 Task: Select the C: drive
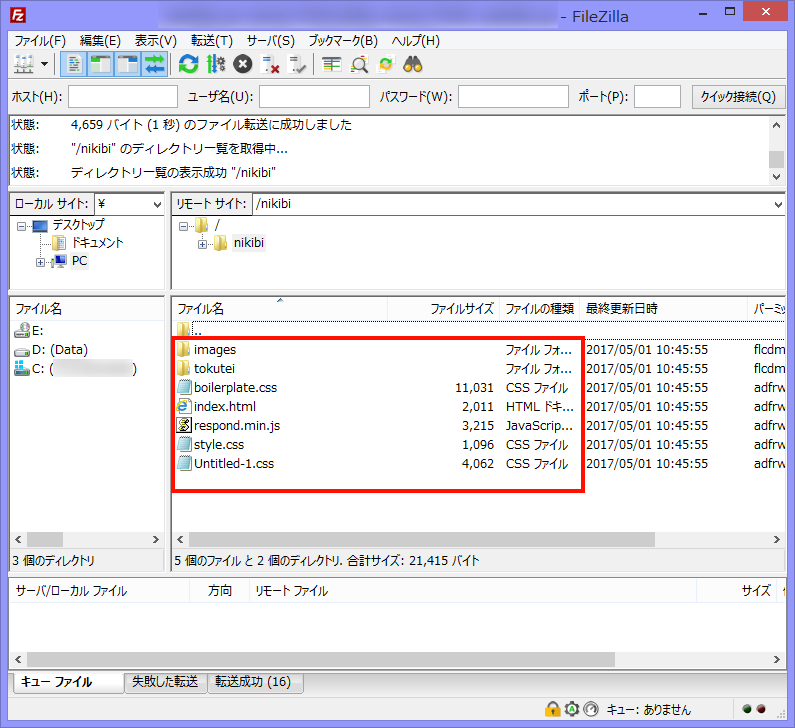point(76,369)
